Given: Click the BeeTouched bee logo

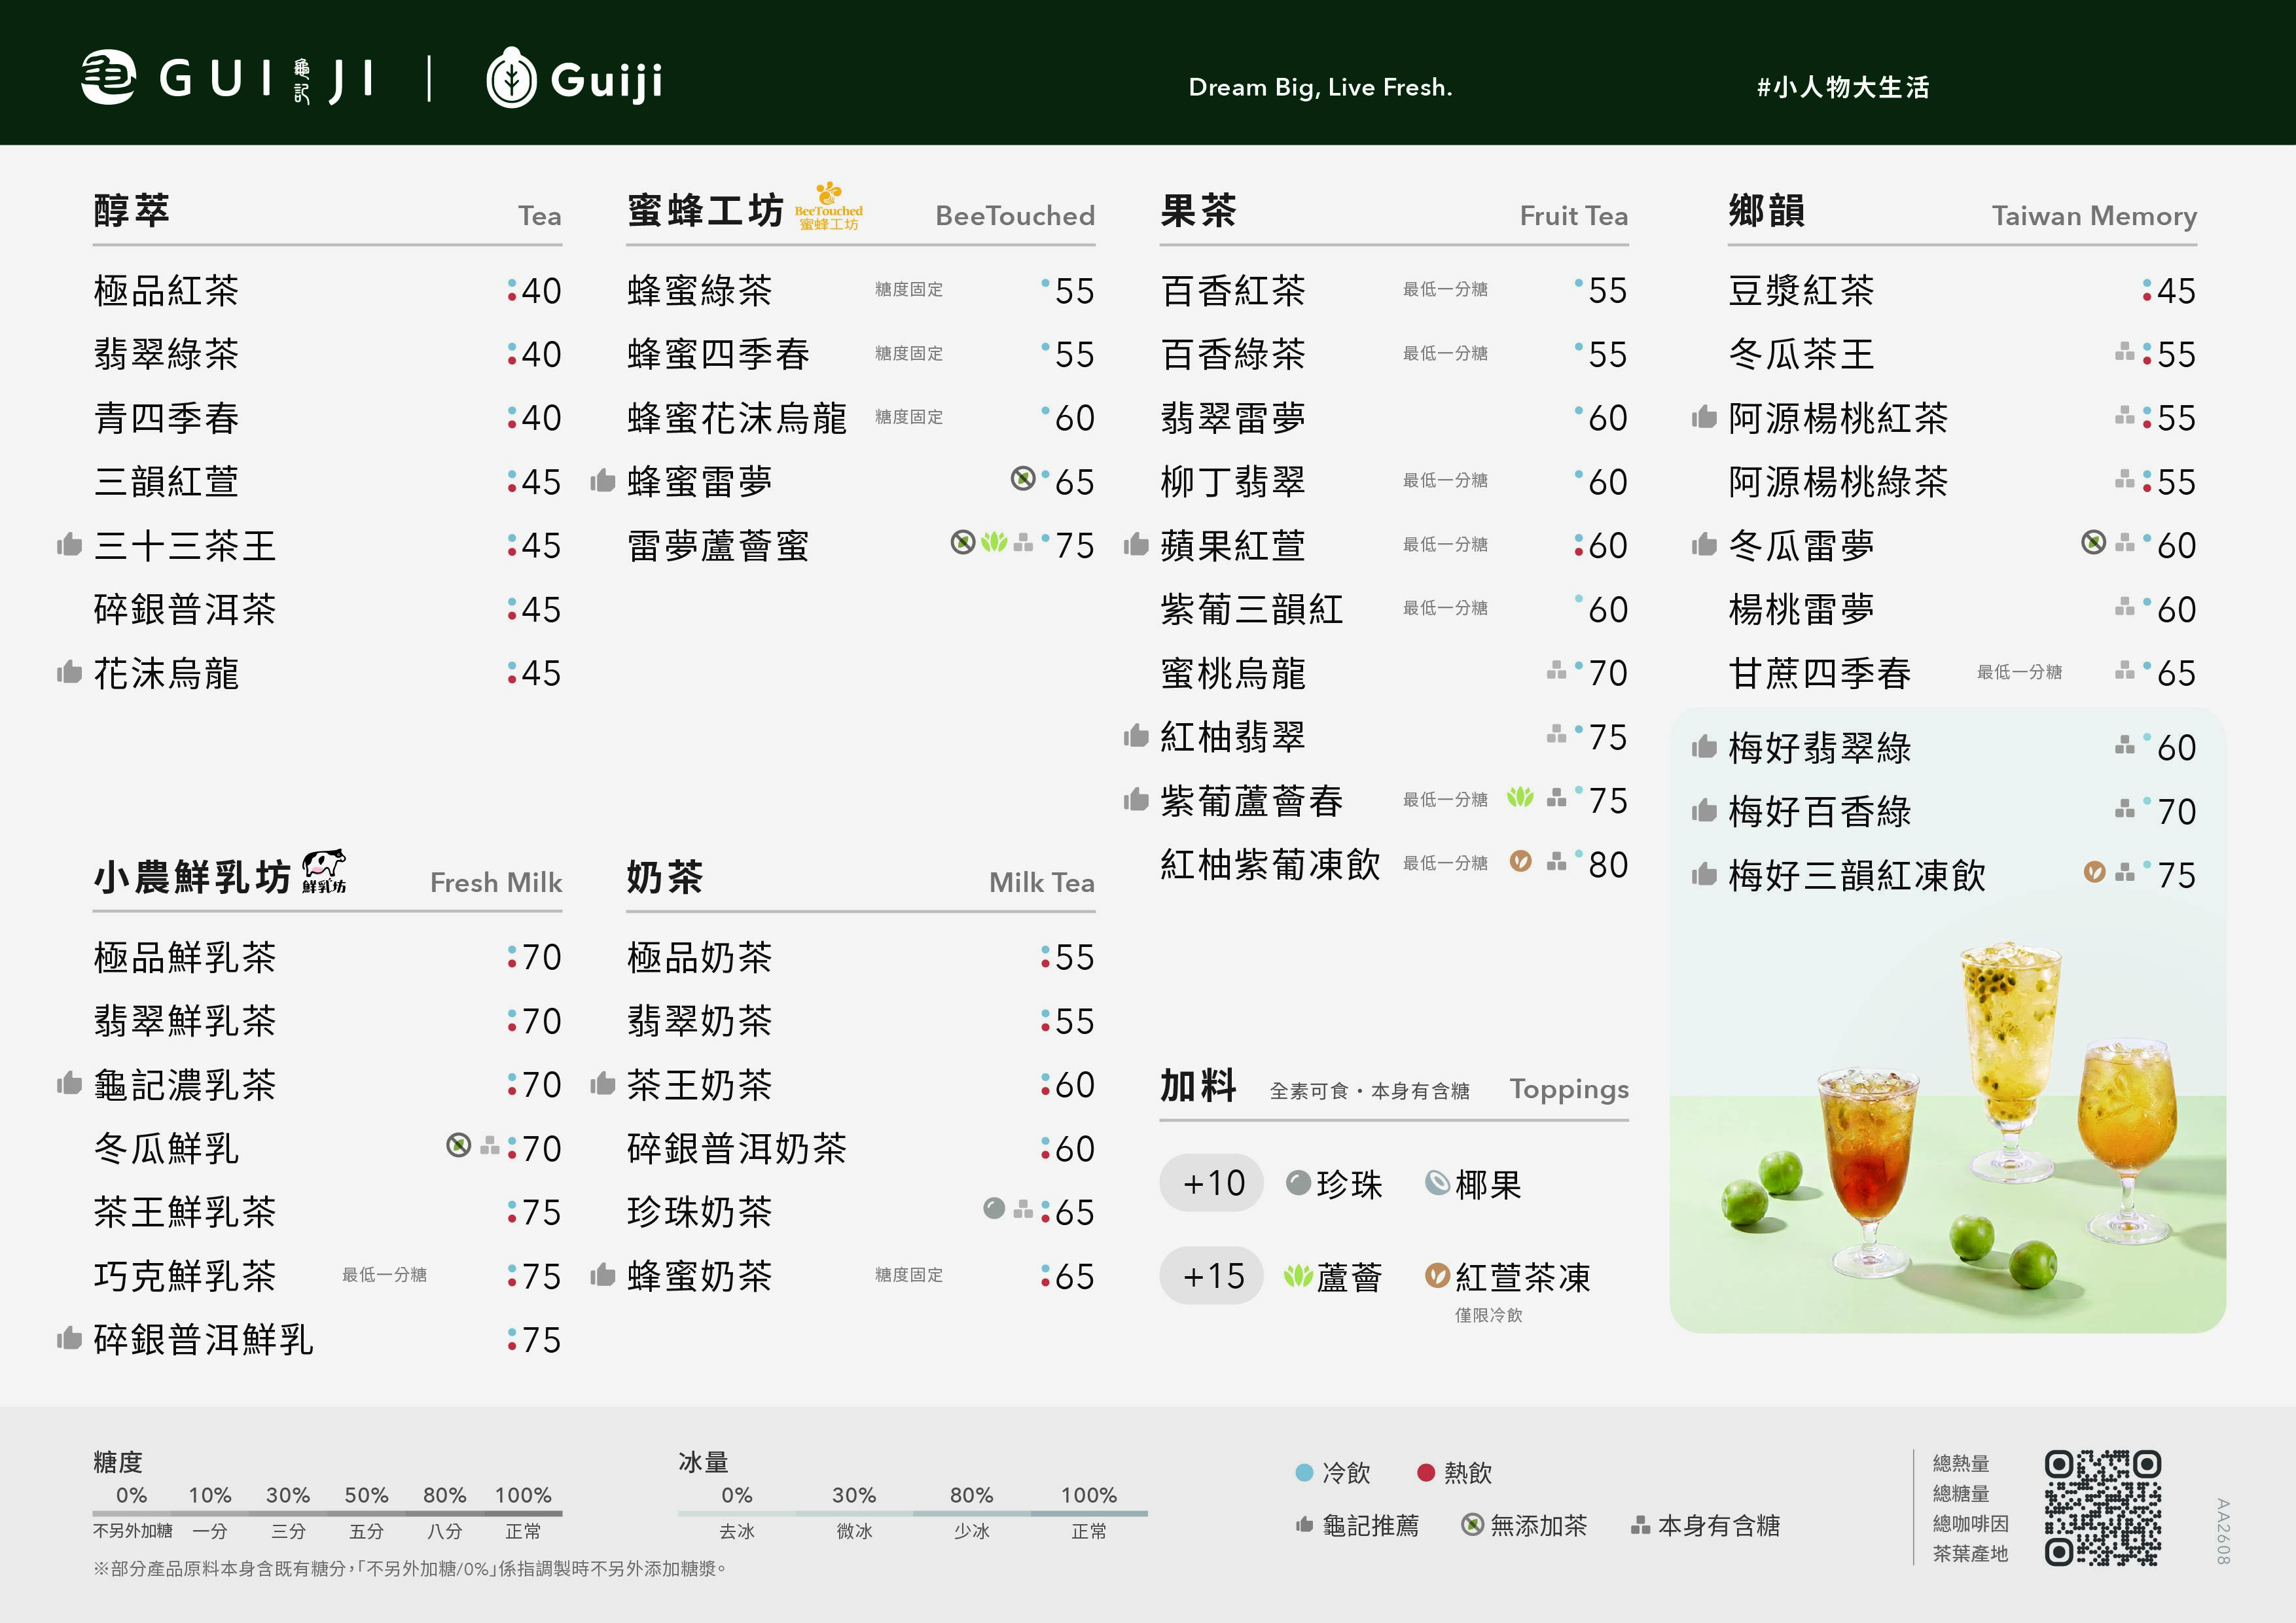Looking at the screenshot, I should click(829, 206).
